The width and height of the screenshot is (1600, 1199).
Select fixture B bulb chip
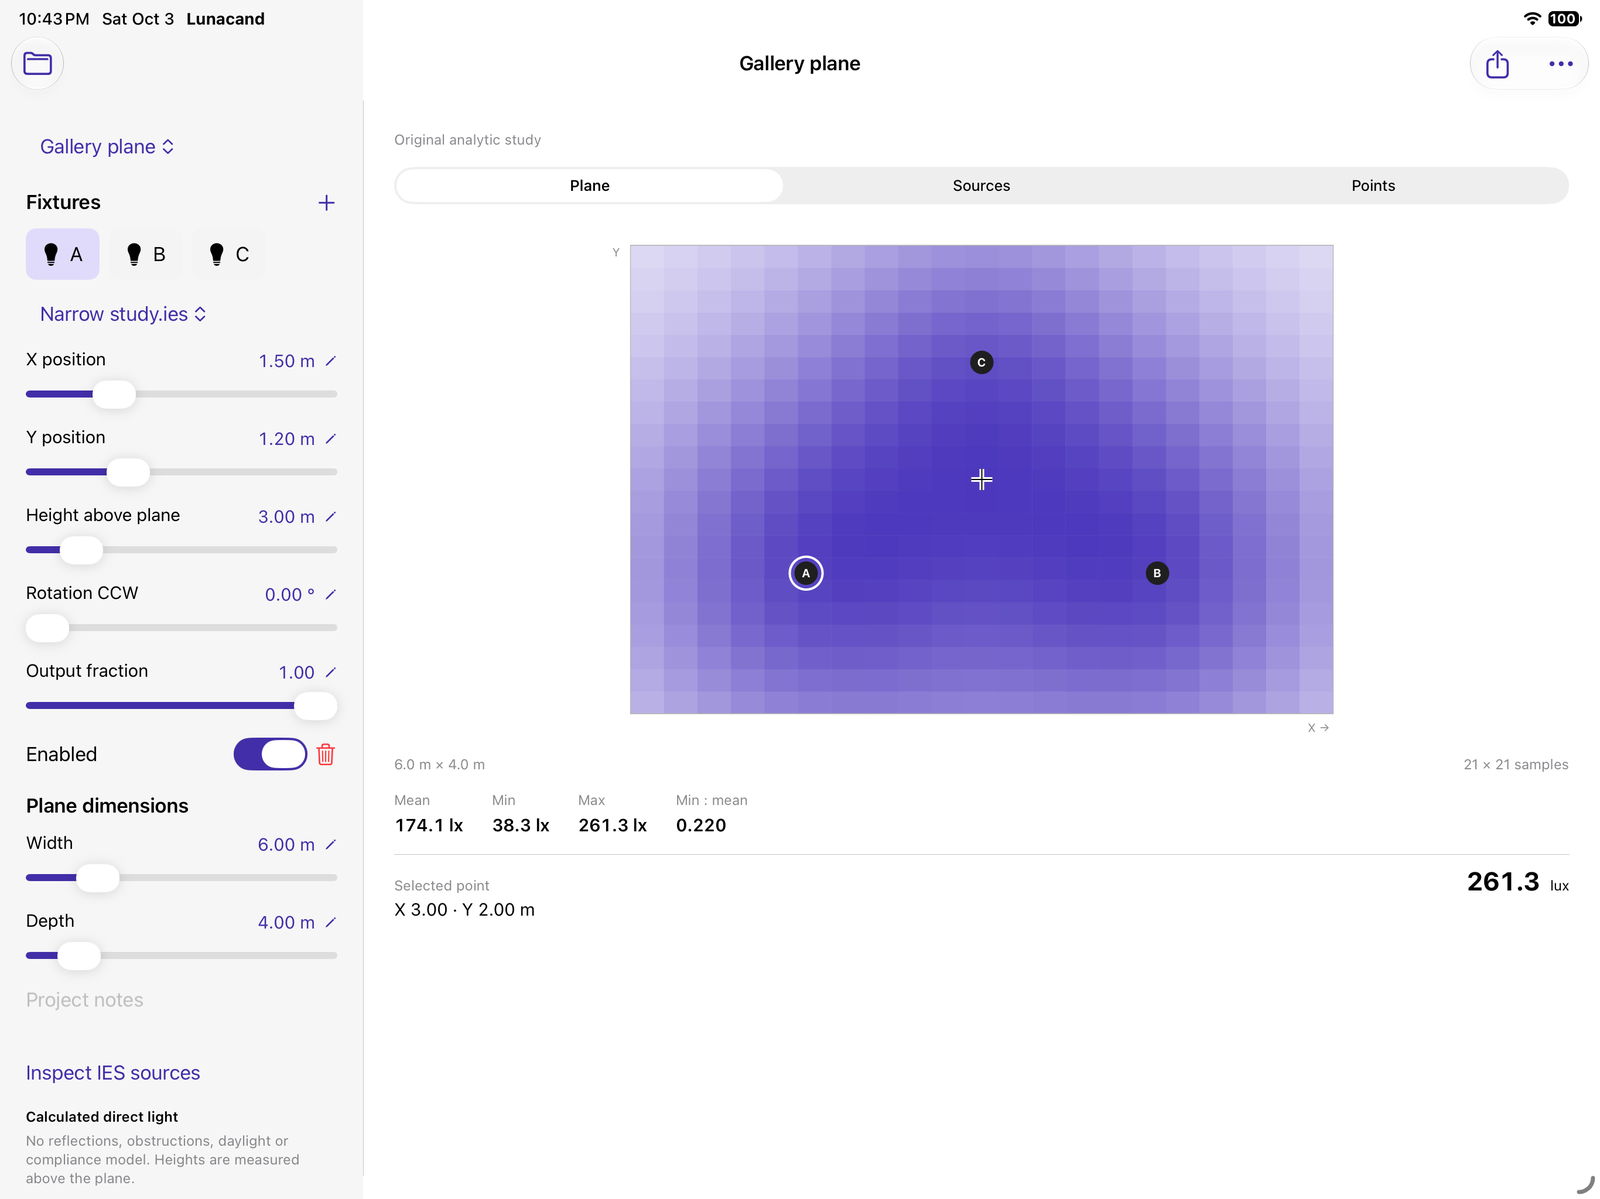[x=146, y=254]
